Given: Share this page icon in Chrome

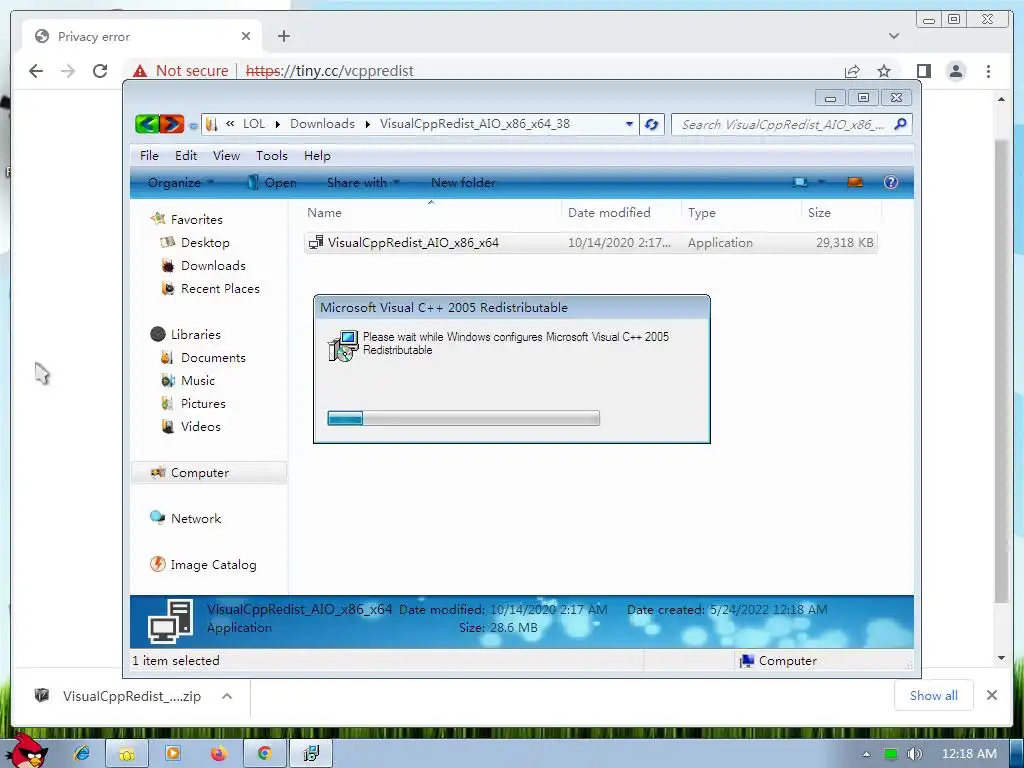Looking at the screenshot, I should 852,71.
